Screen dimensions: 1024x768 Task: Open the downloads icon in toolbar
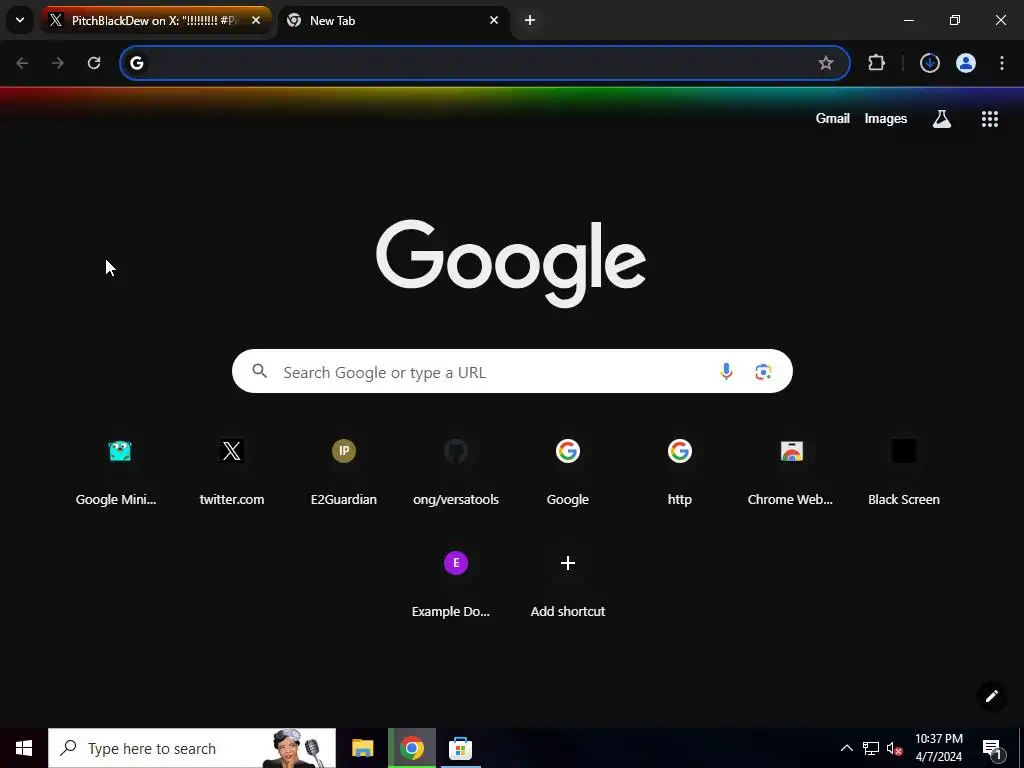pyautogui.click(x=930, y=63)
